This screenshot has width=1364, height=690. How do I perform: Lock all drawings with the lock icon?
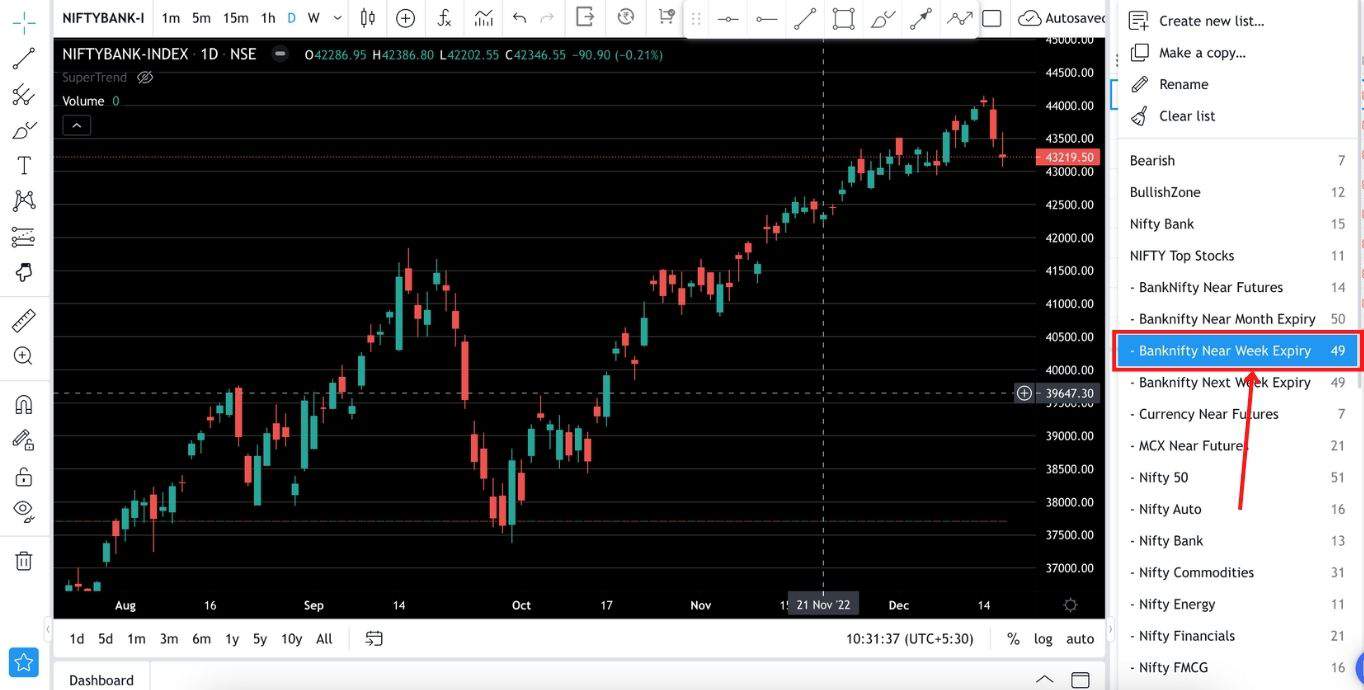[x=24, y=475]
